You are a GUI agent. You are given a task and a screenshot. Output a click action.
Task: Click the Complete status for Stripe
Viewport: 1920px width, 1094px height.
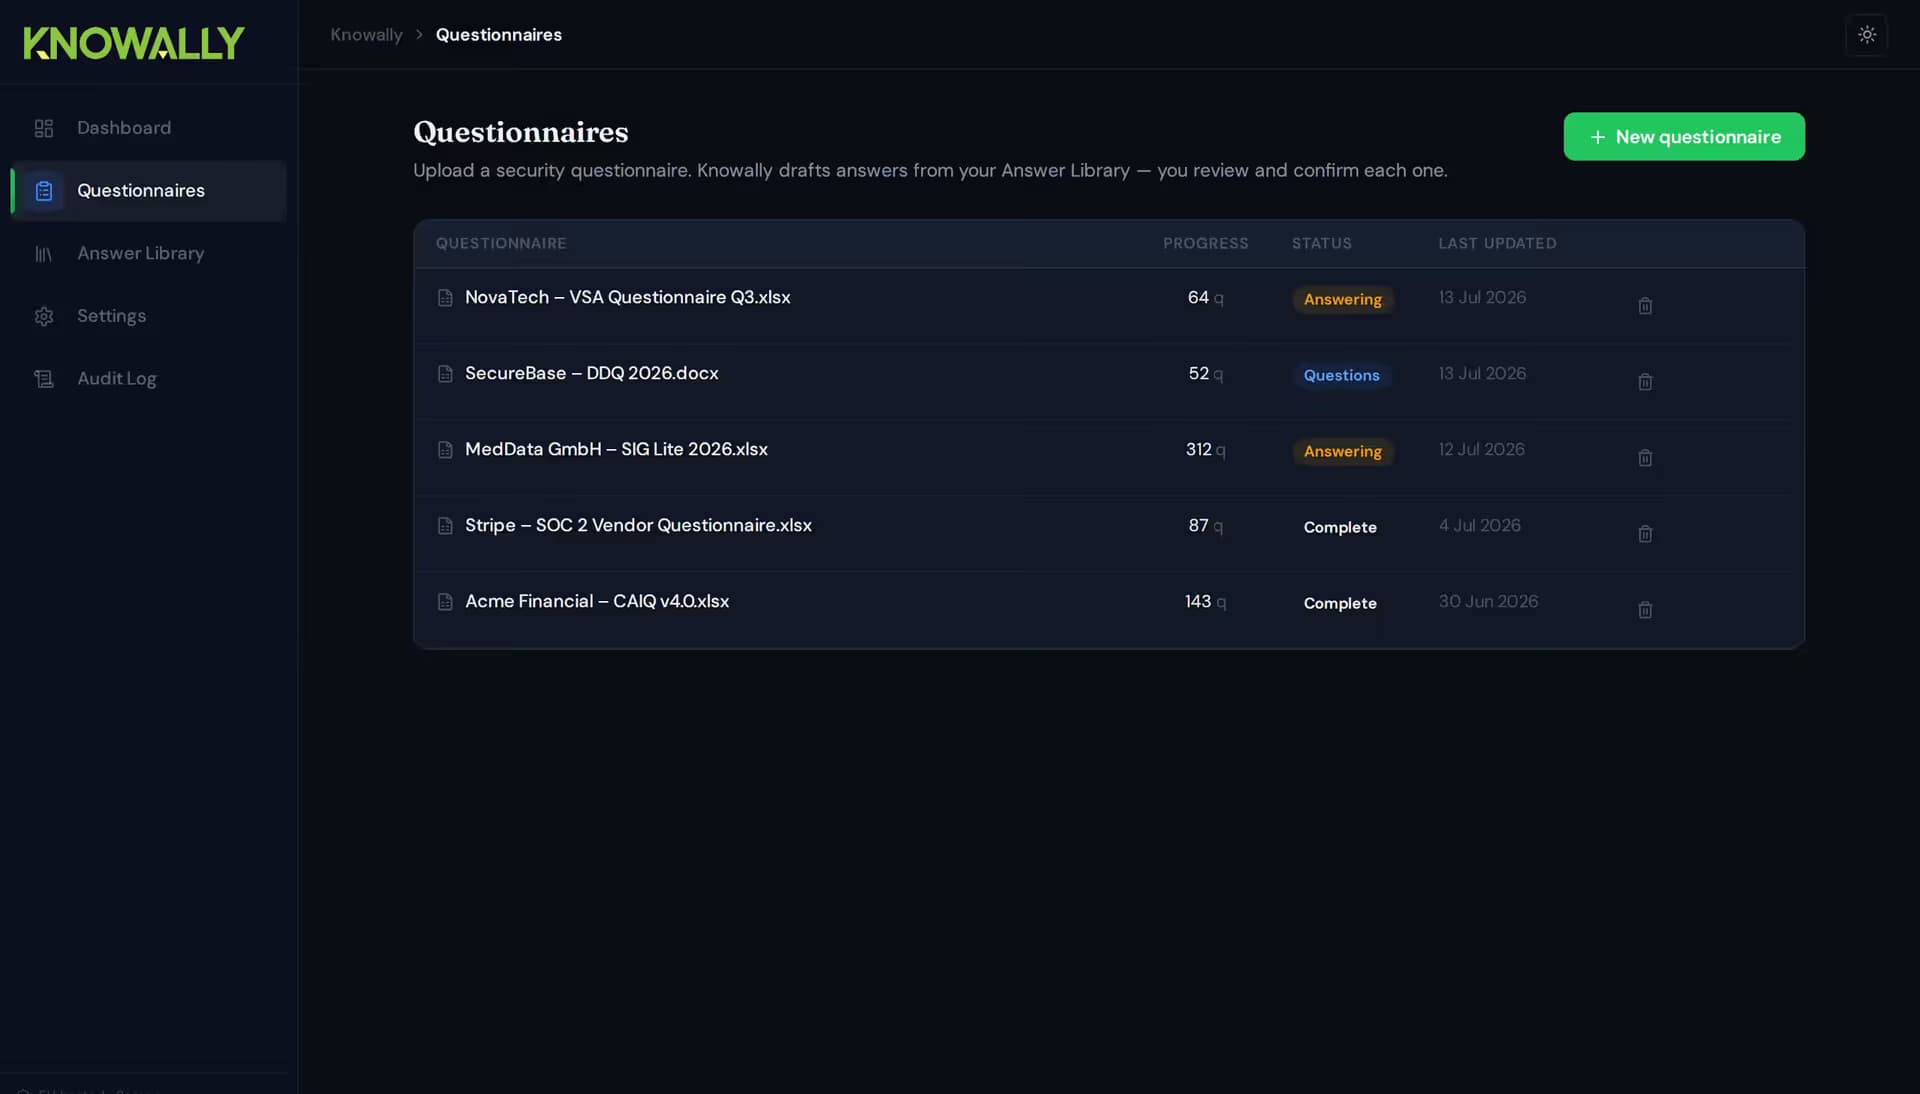click(1340, 528)
